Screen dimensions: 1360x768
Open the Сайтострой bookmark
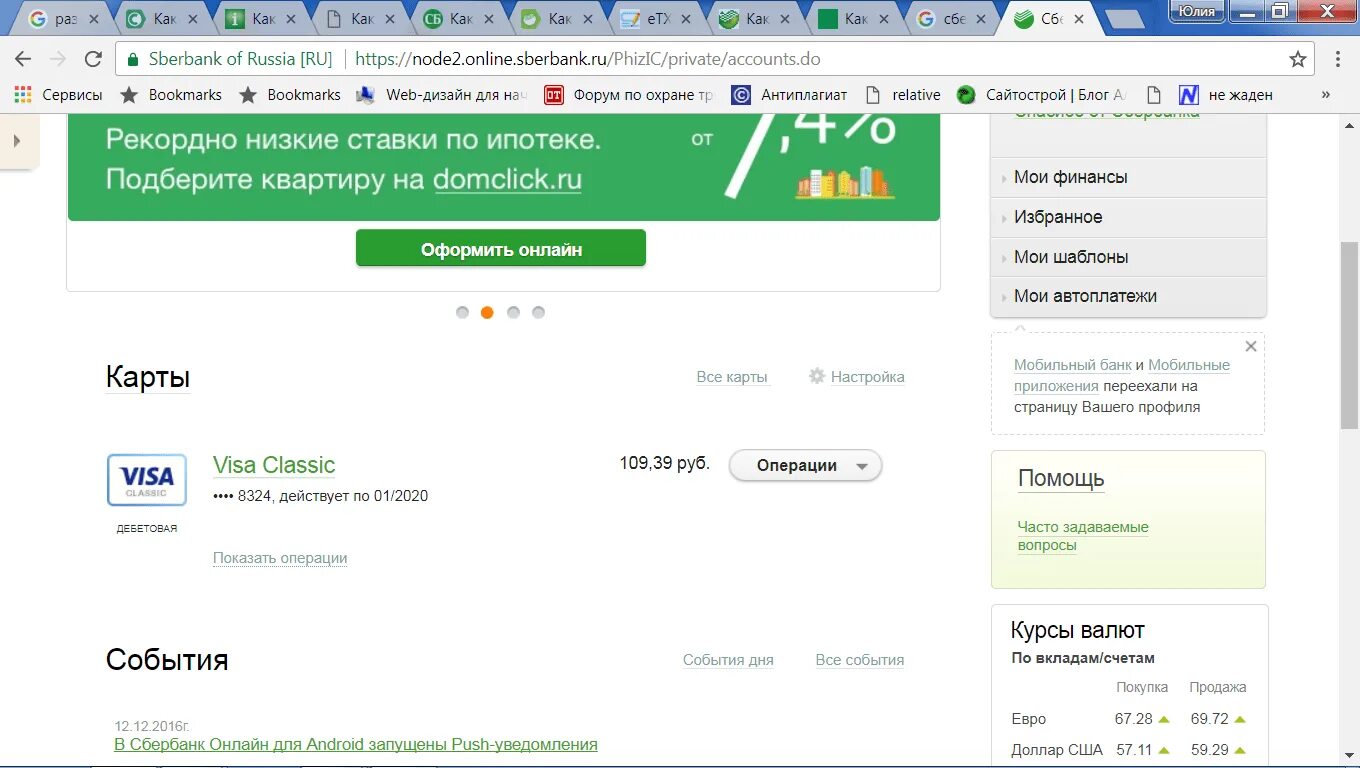[1041, 94]
